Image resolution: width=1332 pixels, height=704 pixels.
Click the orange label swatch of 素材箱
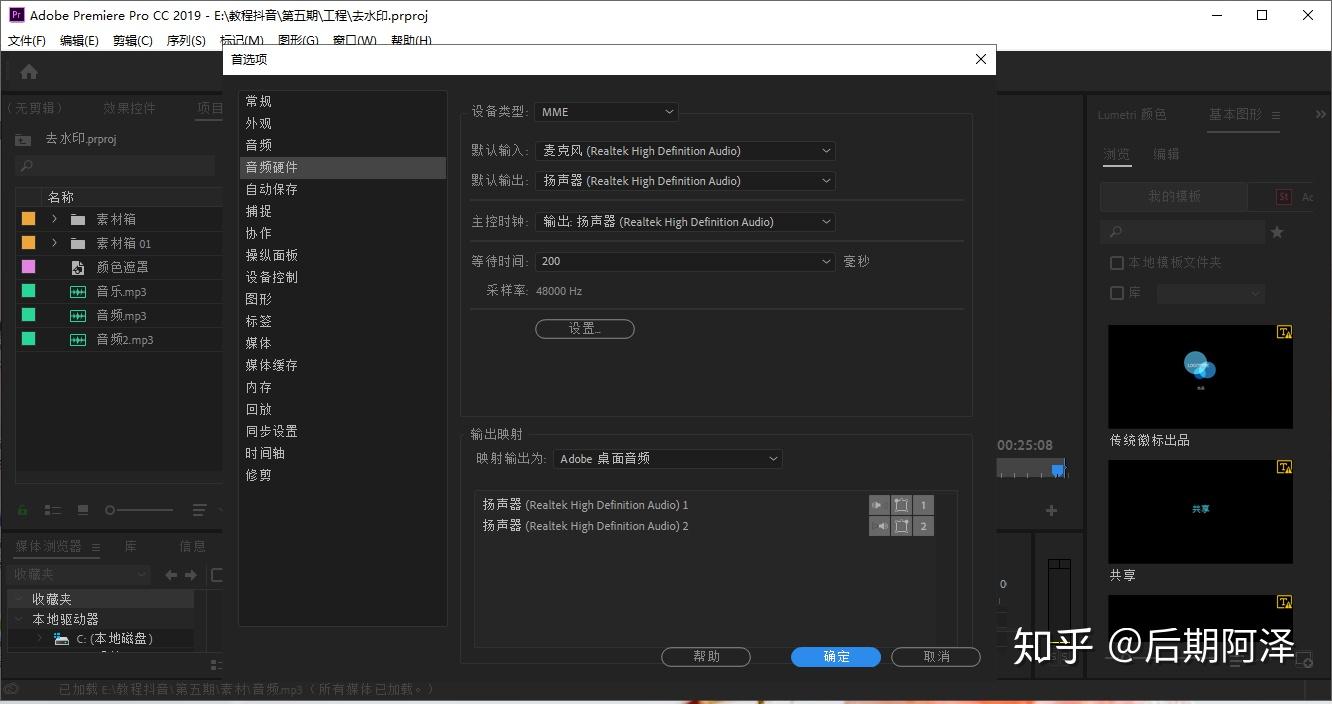coord(28,219)
